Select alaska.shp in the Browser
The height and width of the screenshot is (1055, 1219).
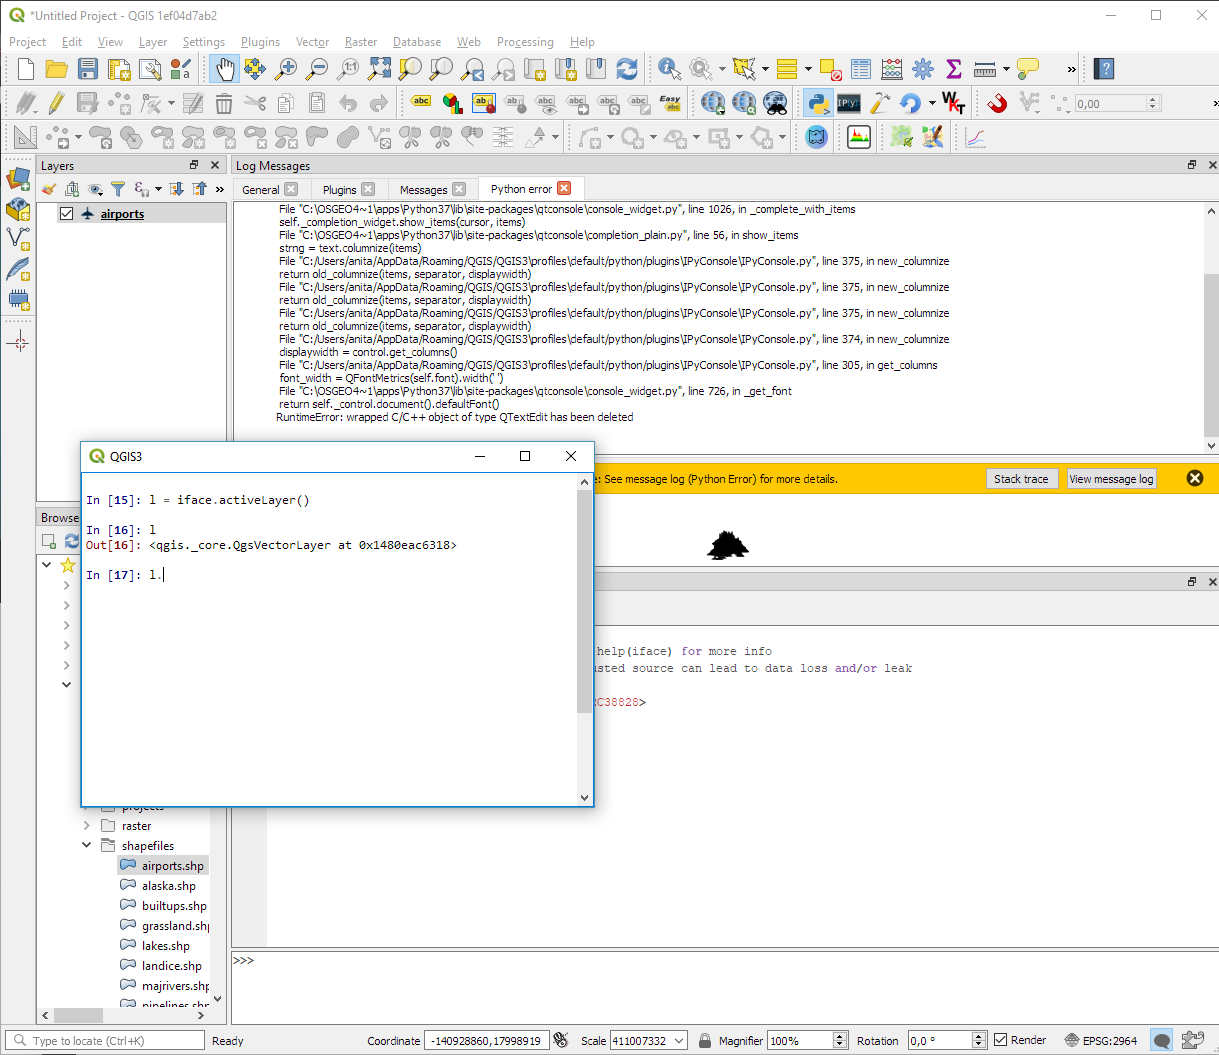tap(168, 886)
